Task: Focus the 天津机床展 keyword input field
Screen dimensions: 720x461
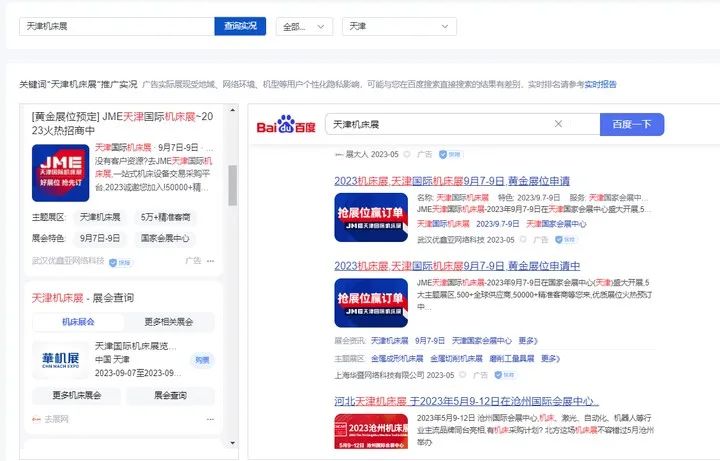Action: tap(117, 26)
